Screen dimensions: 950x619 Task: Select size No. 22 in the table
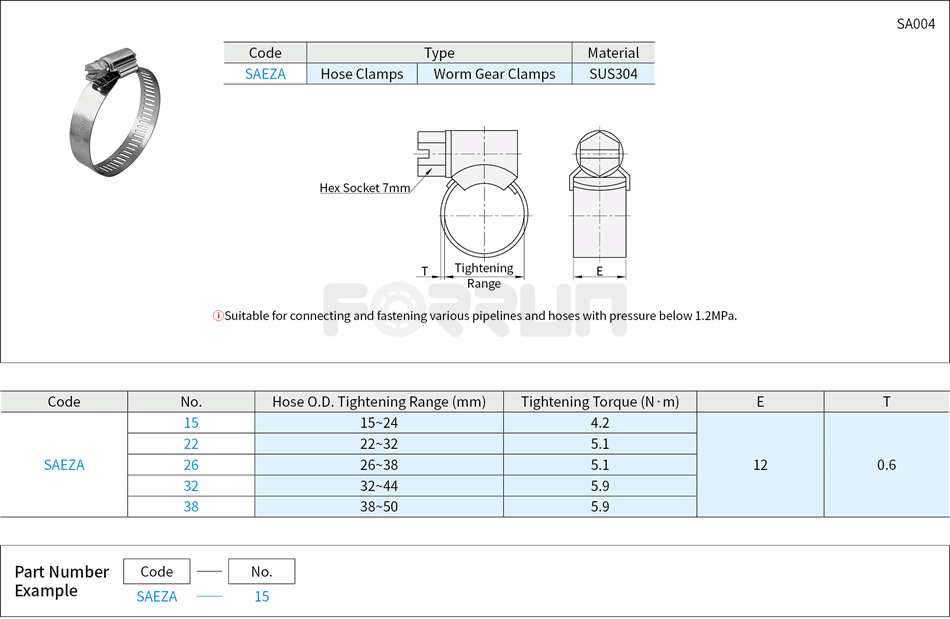[191, 444]
